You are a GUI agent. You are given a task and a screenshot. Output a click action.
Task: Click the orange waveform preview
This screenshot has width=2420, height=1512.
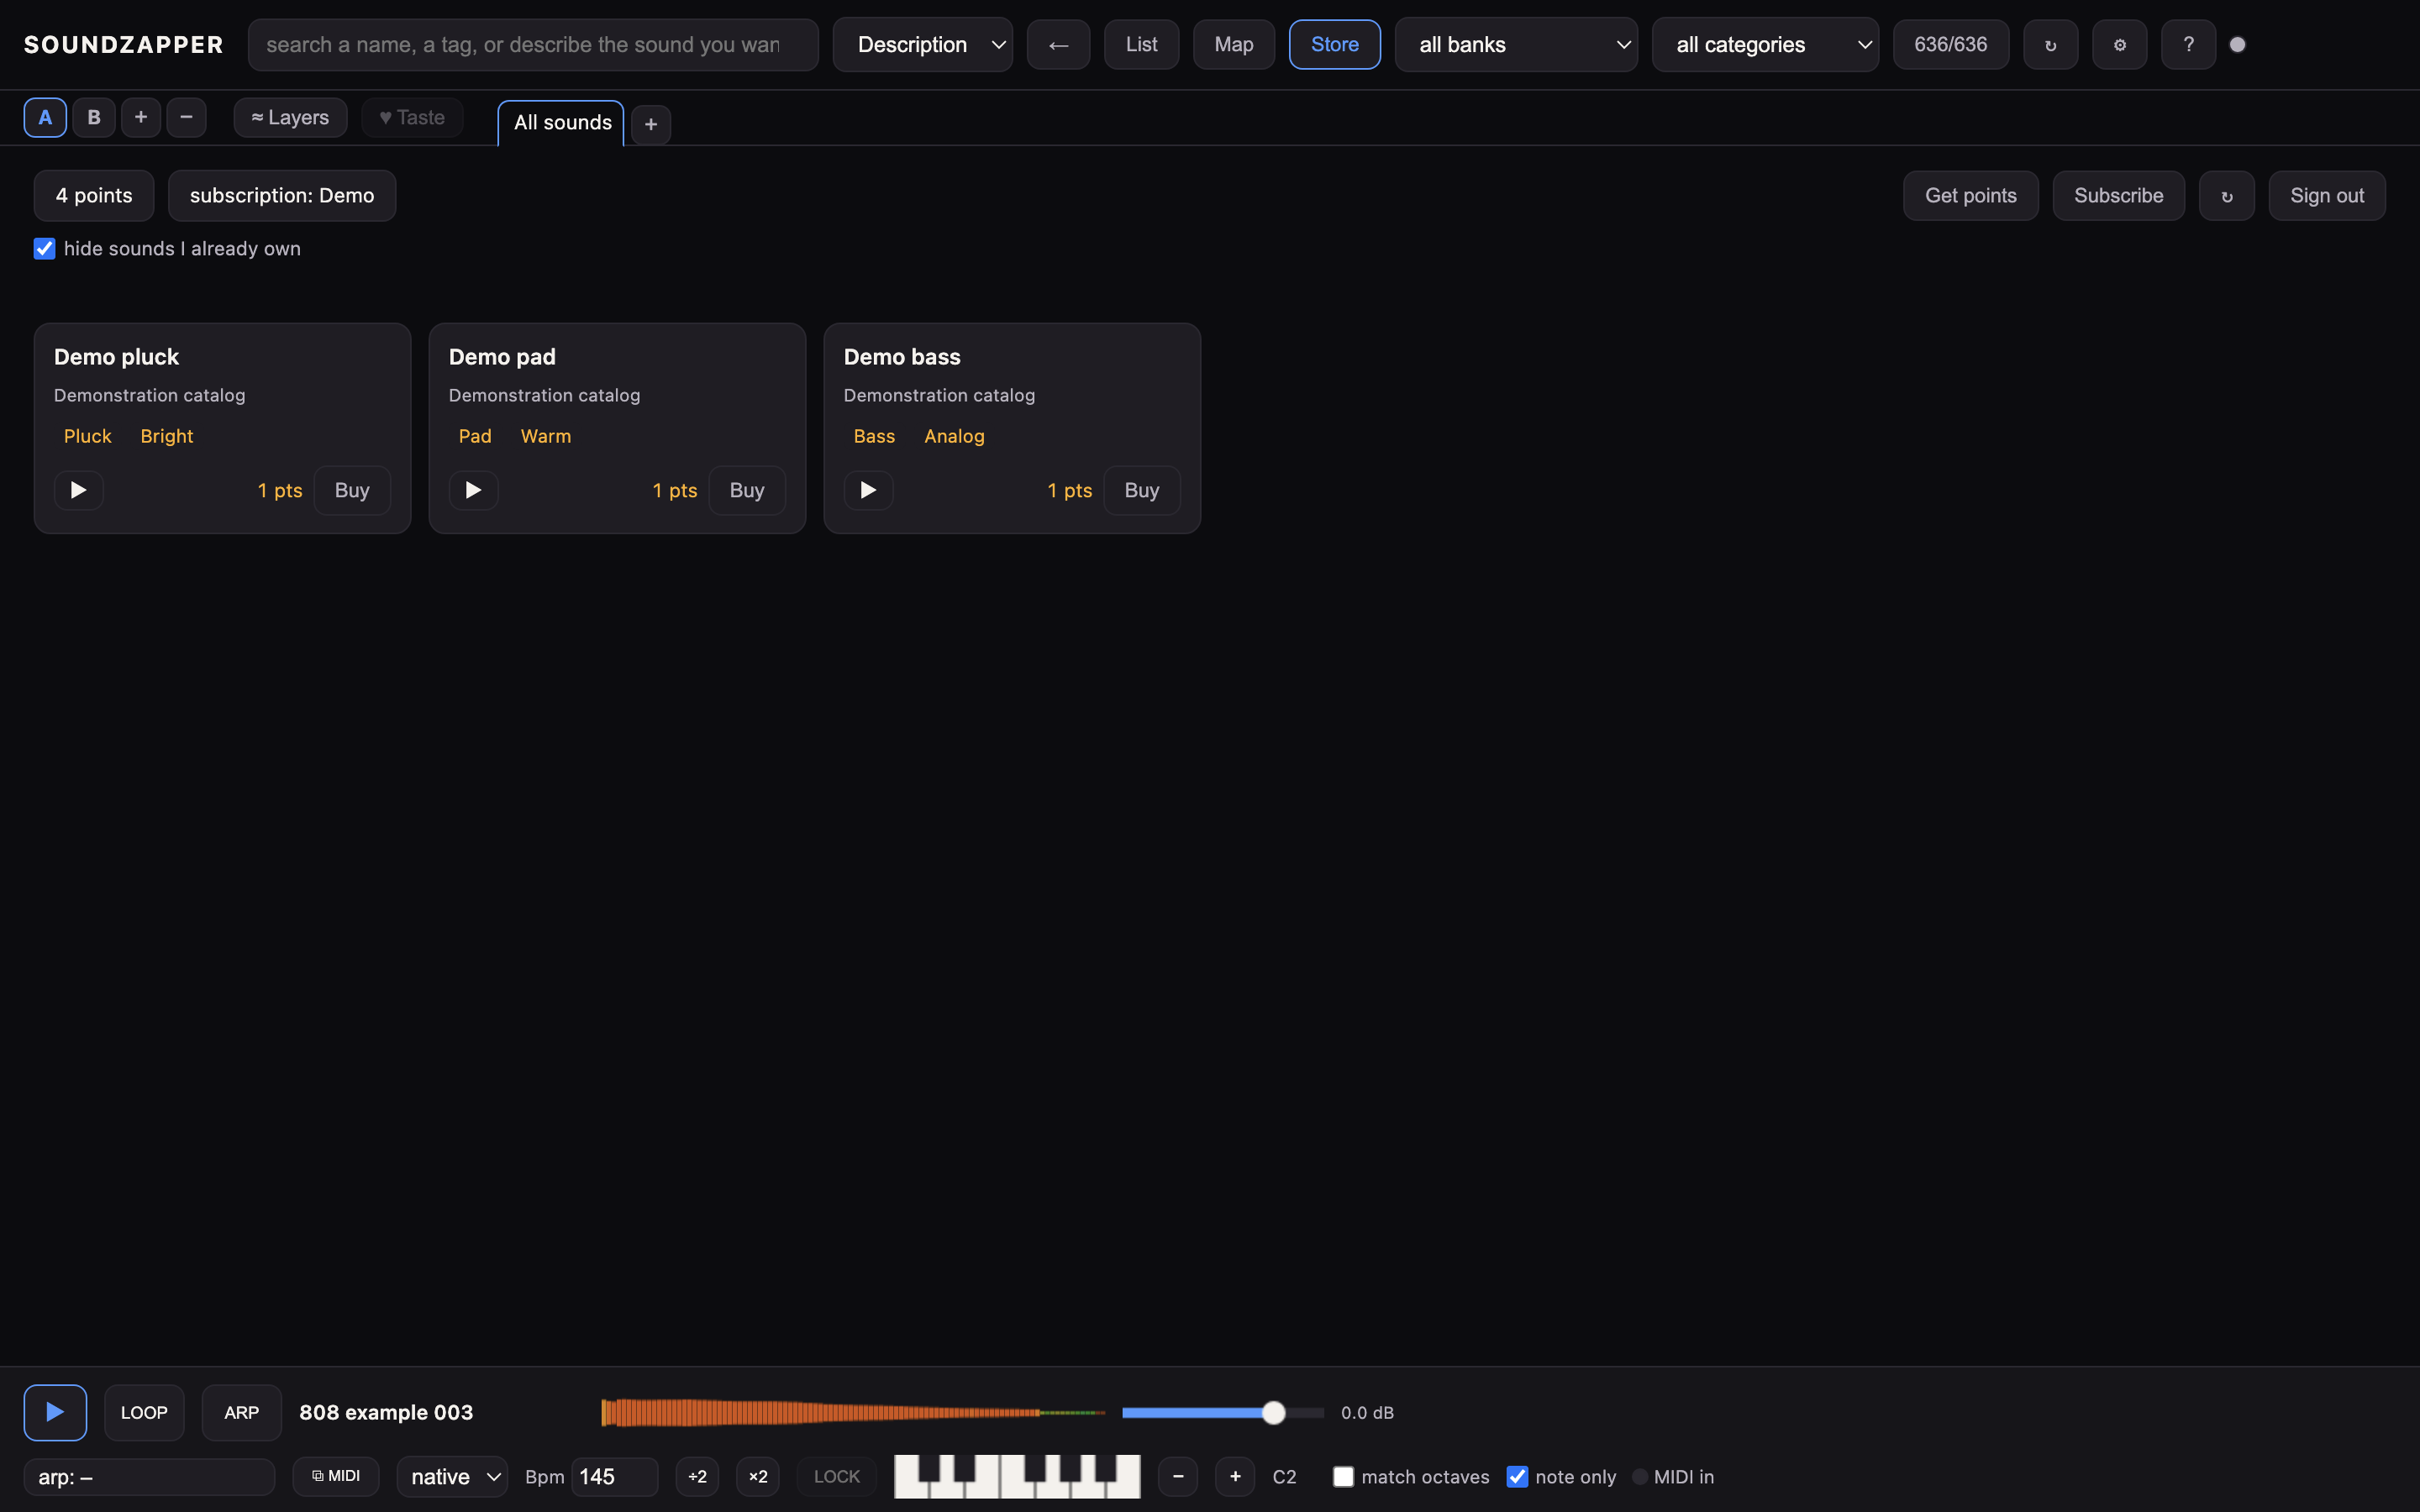(853, 1412)
